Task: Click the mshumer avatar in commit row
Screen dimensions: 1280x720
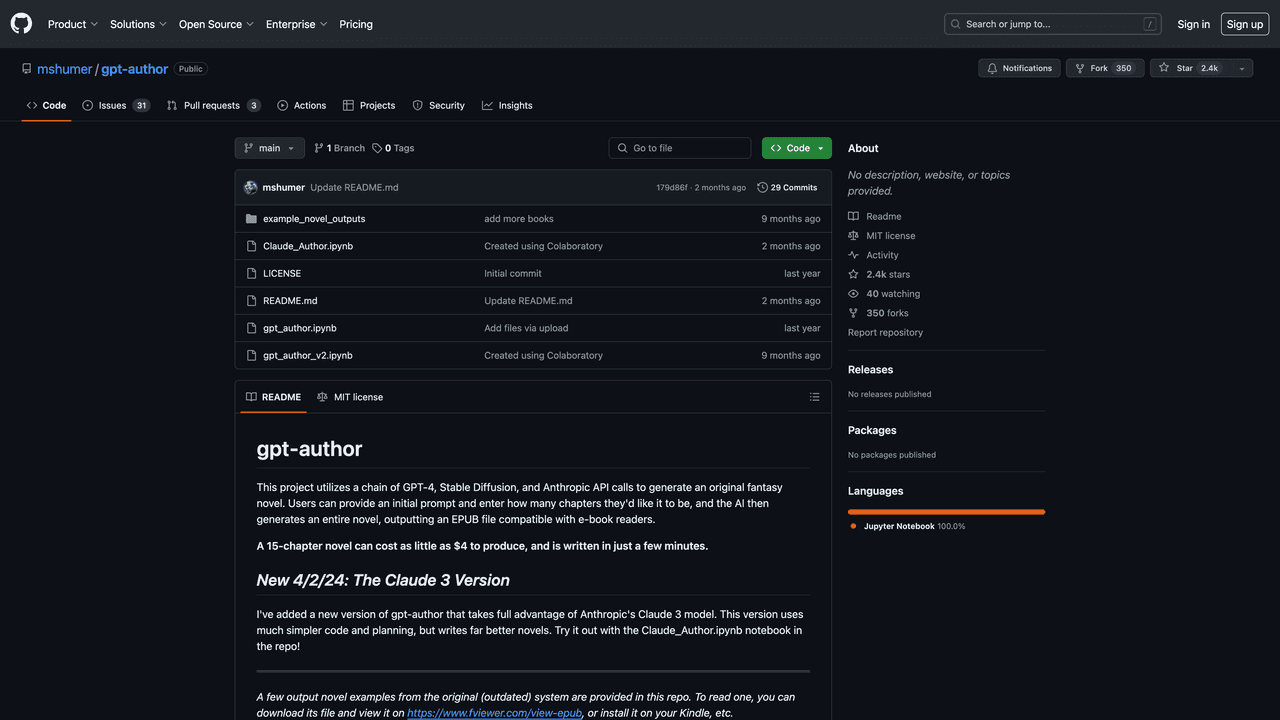Action: [251, 187]
